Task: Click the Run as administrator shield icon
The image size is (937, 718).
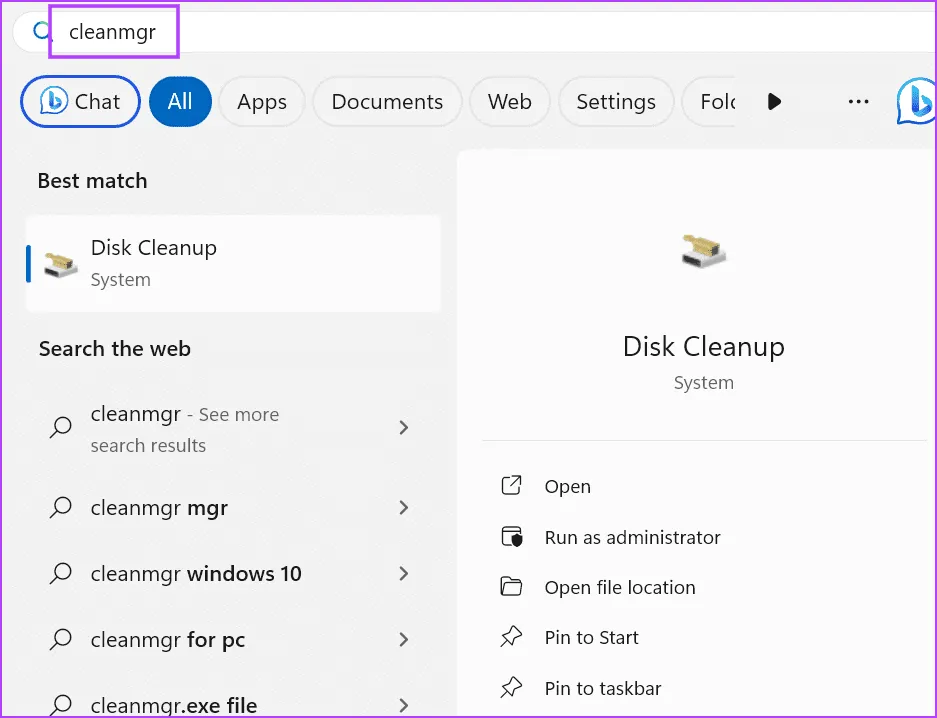Action: [511, 537]
